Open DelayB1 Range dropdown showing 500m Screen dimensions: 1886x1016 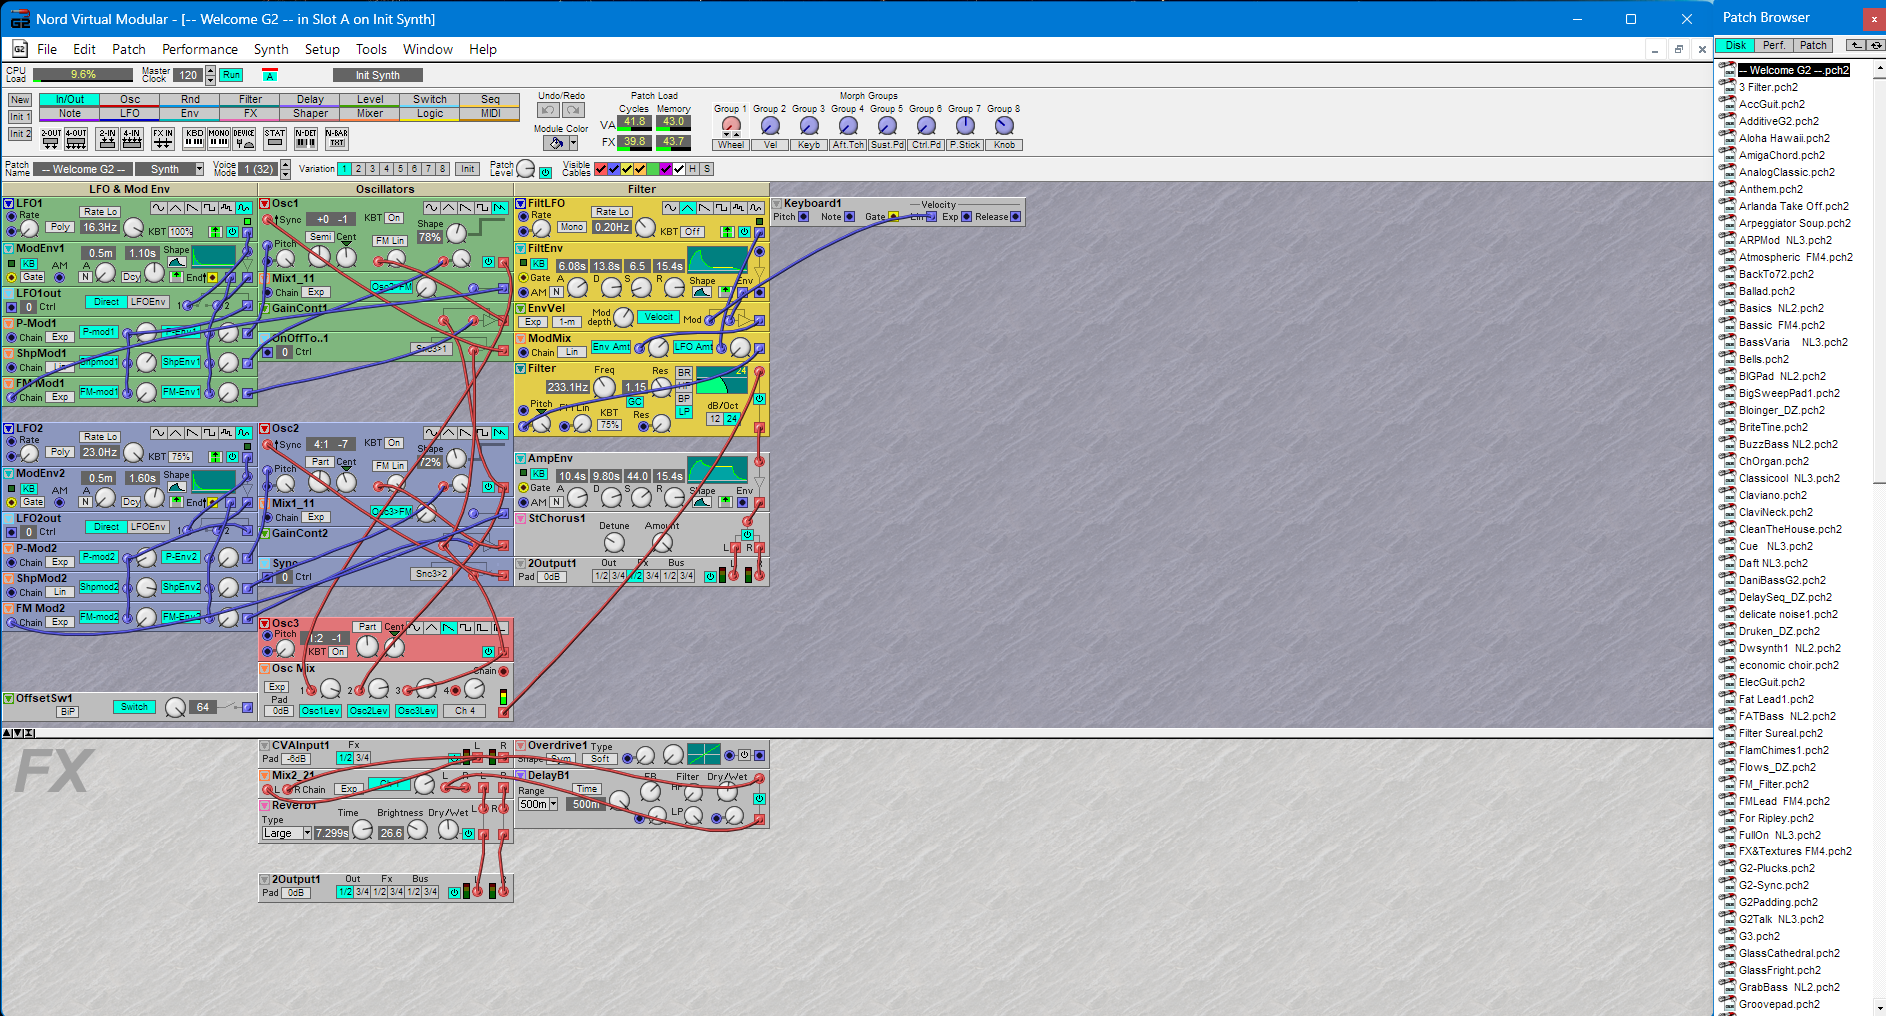tap(553, 804)
